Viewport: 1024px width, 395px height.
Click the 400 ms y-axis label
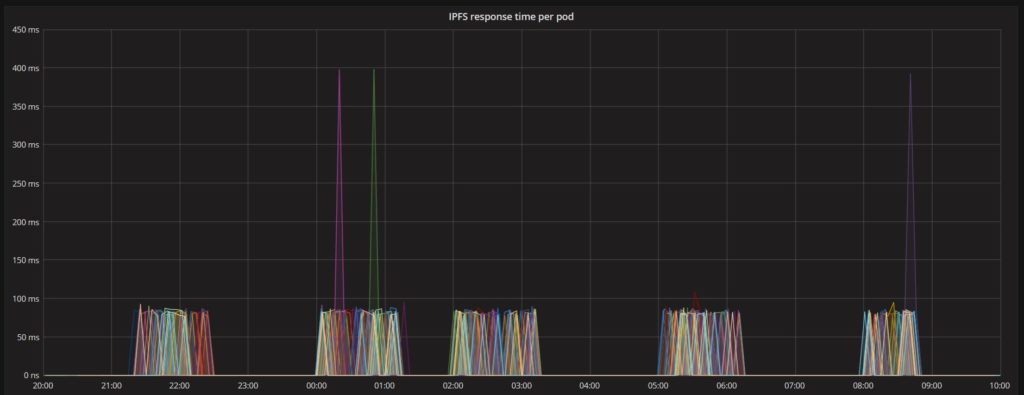click(x=26, y=68)
